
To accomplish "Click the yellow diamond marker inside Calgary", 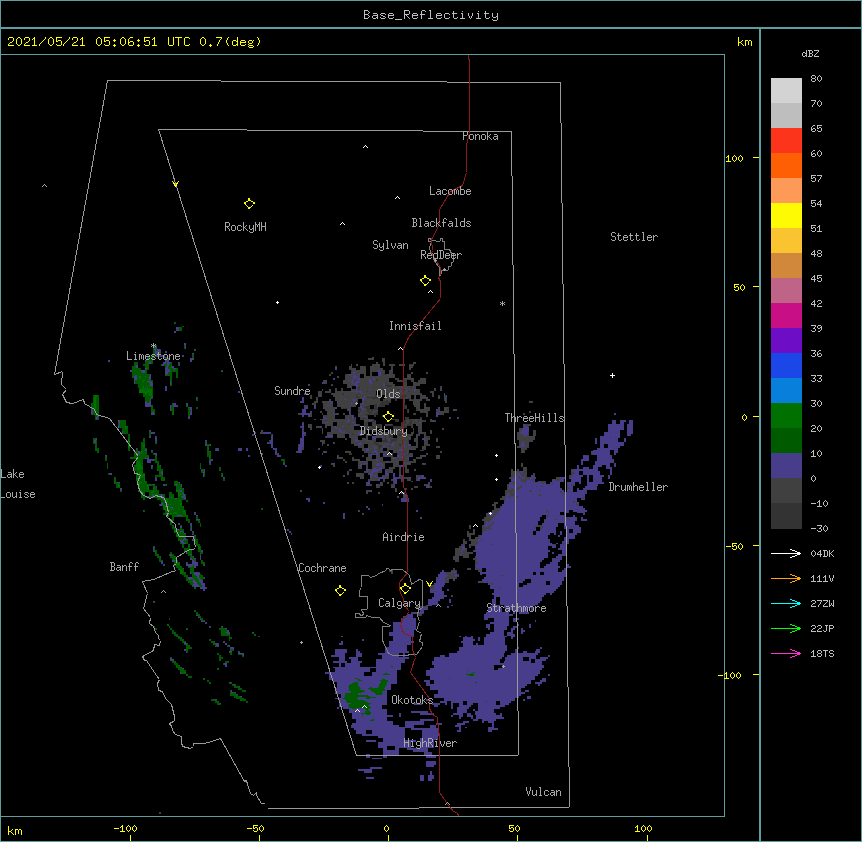I will [x=405, y=589].
